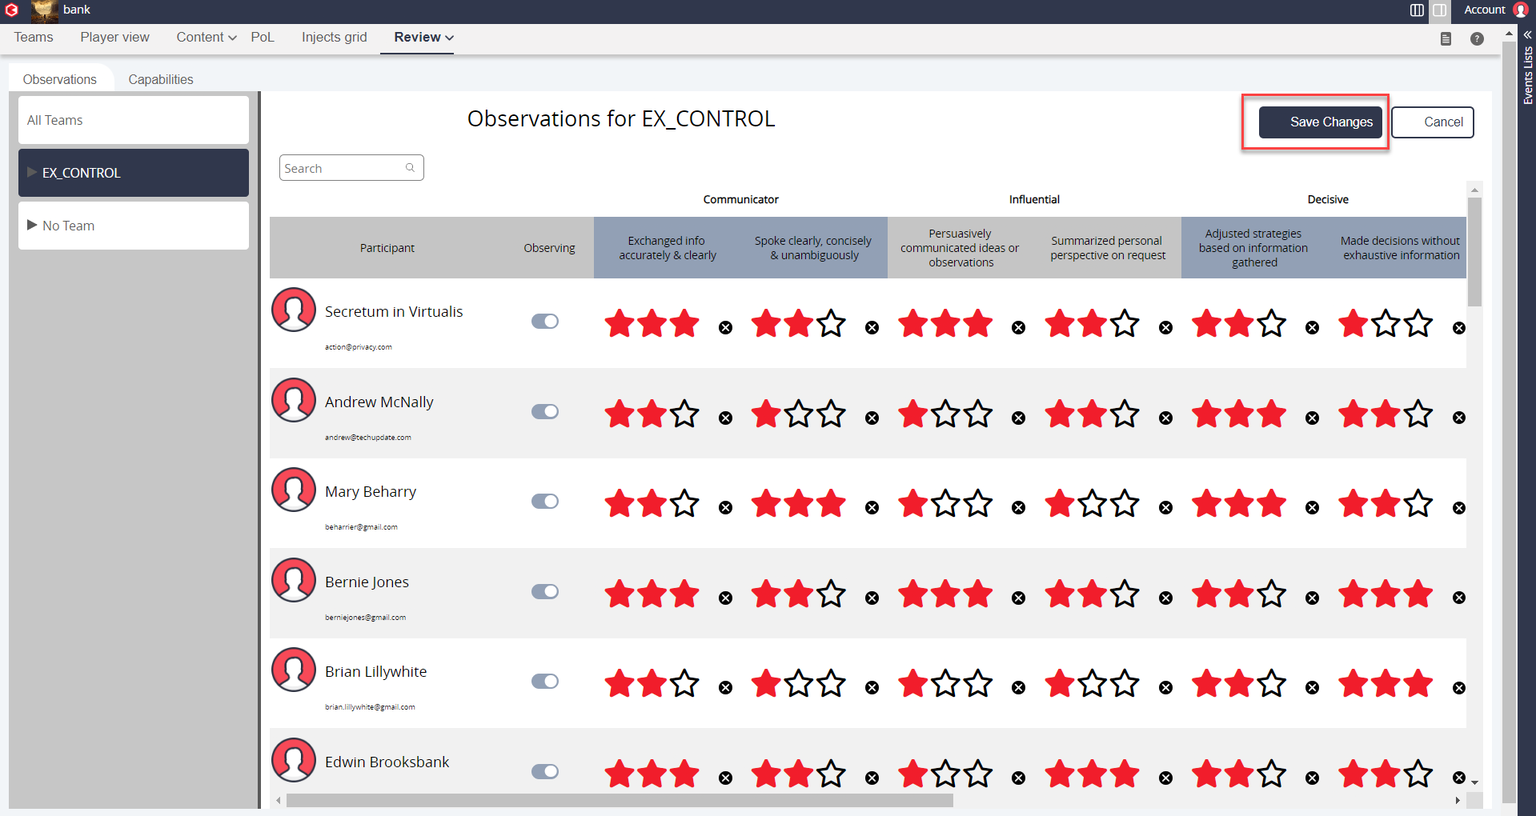Open the document notes icon
The image size is (1536, 816).
1446,39
